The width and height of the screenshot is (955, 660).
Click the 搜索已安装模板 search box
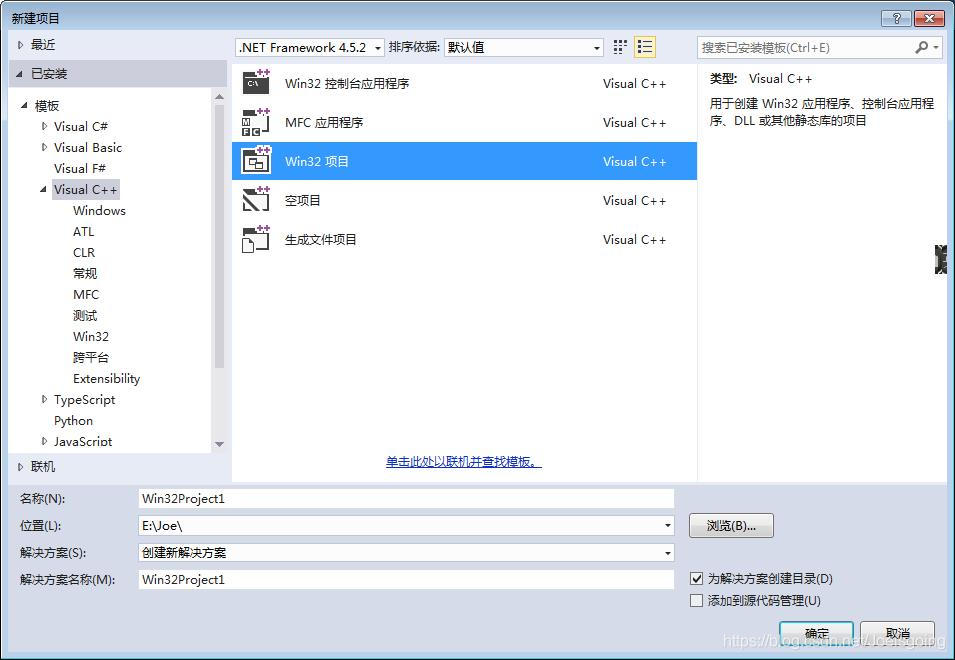(806, 47)
